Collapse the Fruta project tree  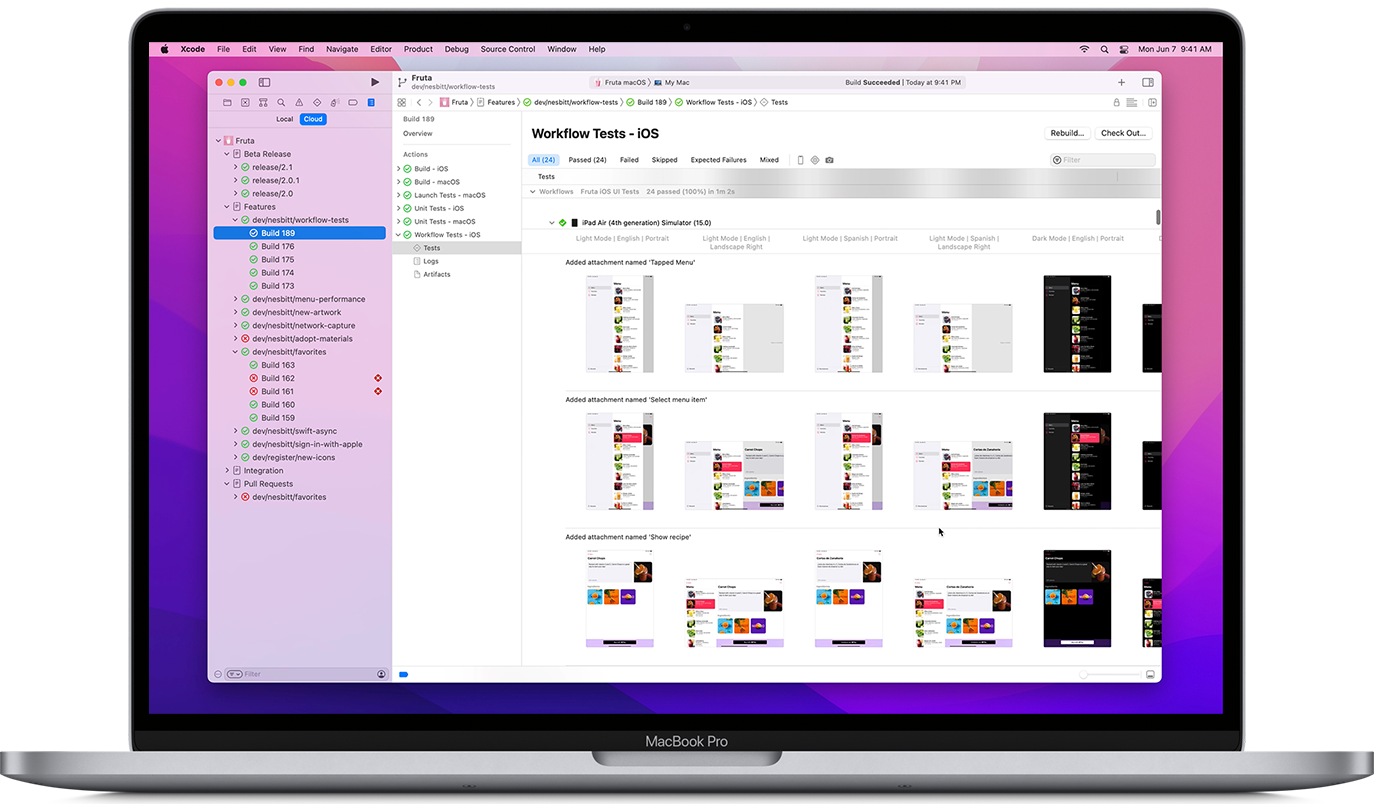(x=218, y=141)
